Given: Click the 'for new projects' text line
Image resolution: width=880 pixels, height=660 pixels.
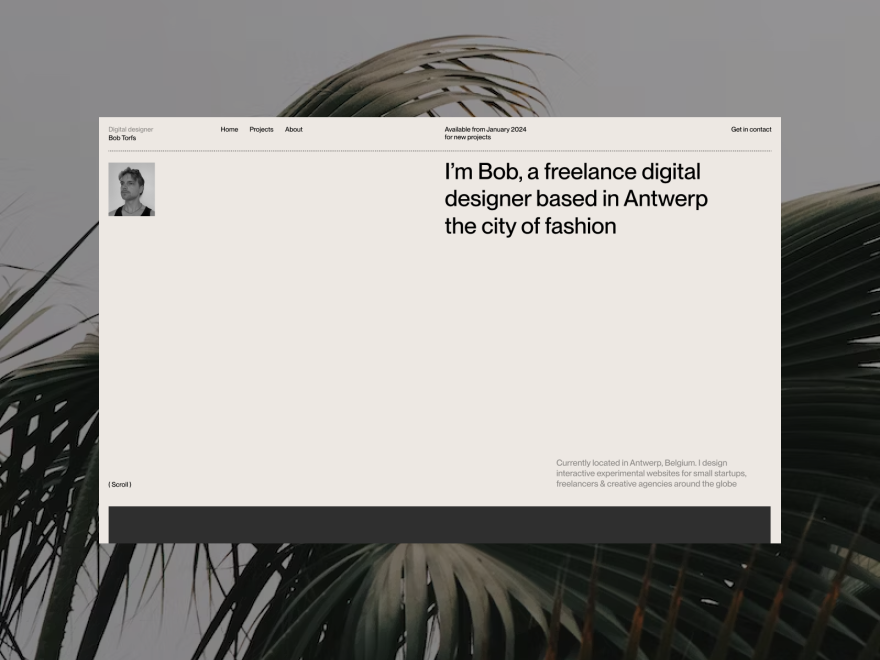Looking at the screenshot, I should [x=468, y=138].
